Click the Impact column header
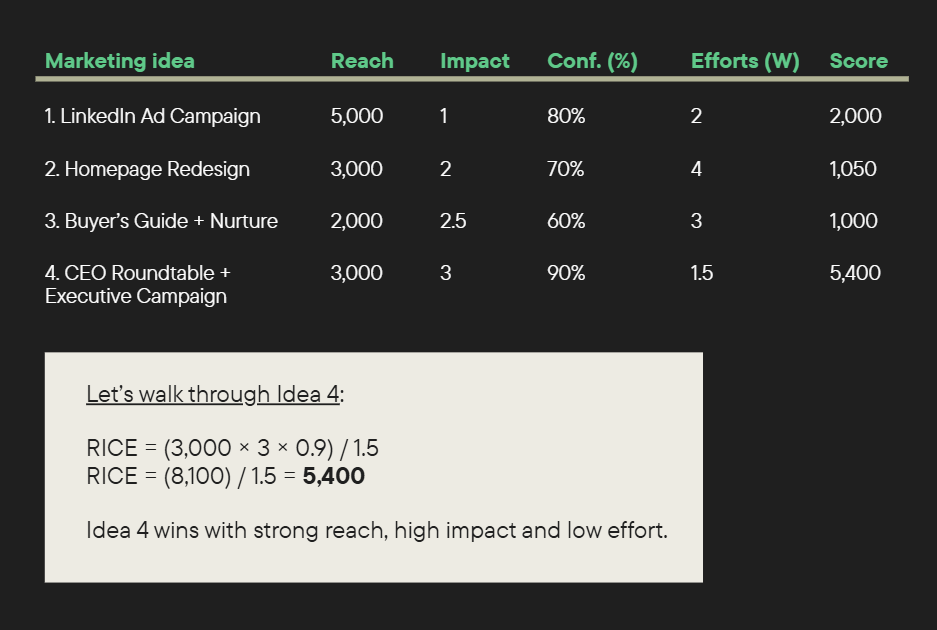Screen dimensions: 937x630 (474, 61)
